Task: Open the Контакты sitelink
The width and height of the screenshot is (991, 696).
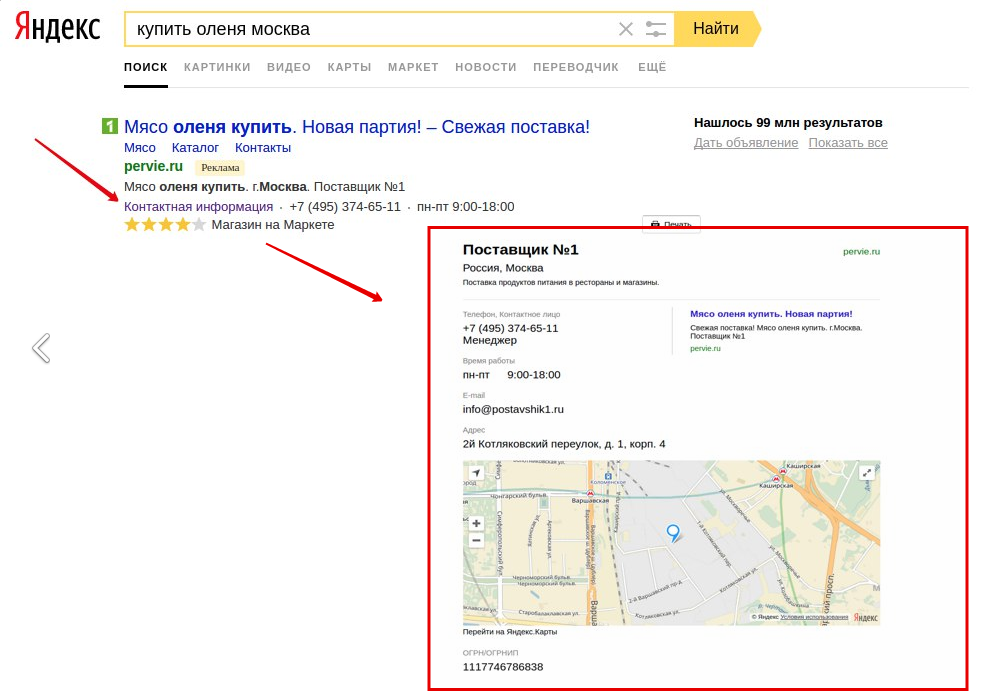Action: (263, 147)
